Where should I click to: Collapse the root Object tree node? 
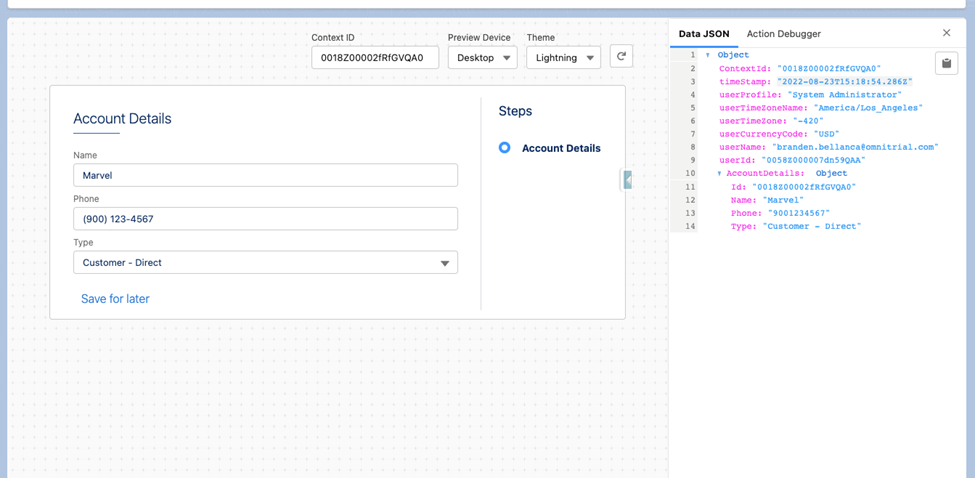(x=708, y=55)
